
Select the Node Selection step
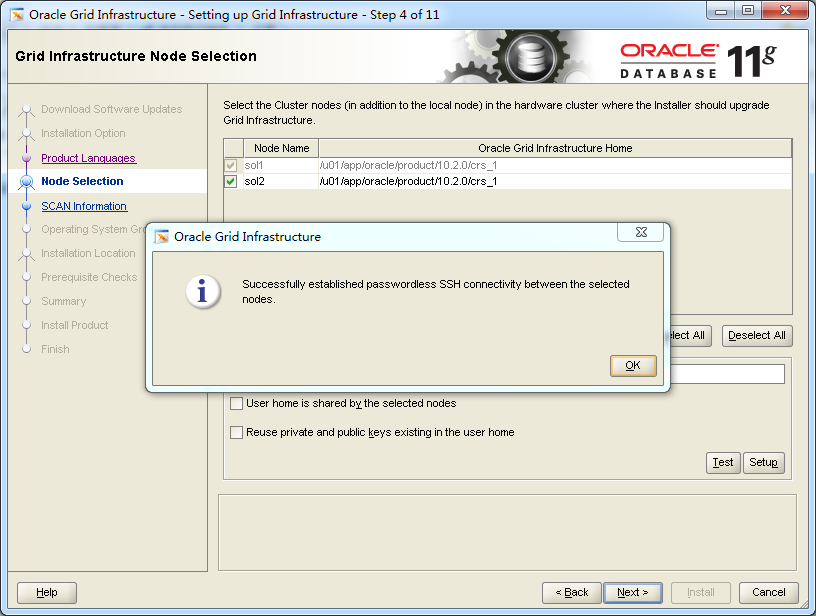(x=82, y=181)
